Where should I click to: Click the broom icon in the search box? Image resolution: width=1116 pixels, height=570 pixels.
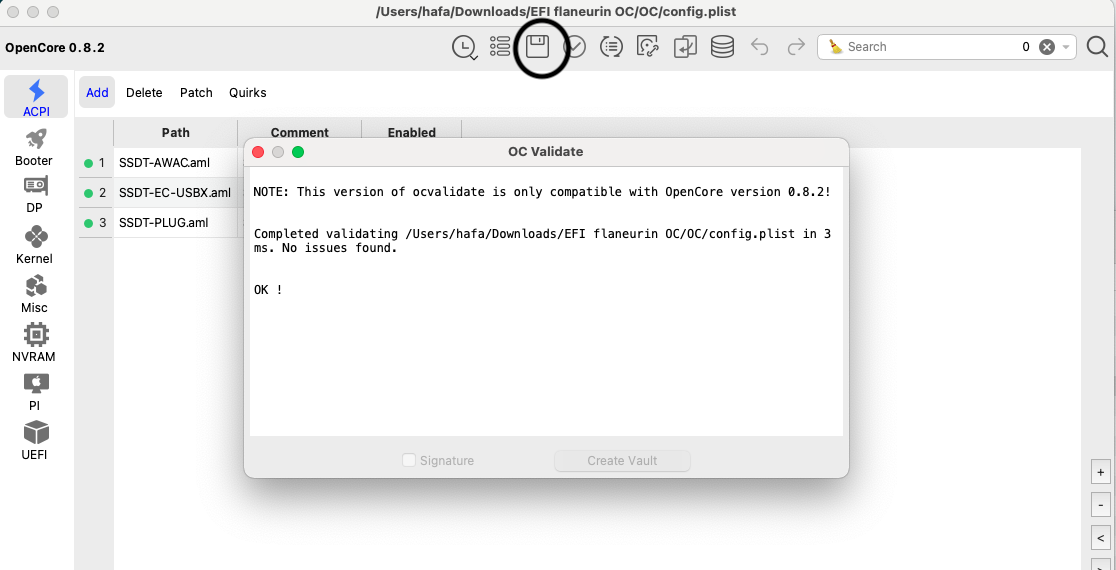point(836,47)
